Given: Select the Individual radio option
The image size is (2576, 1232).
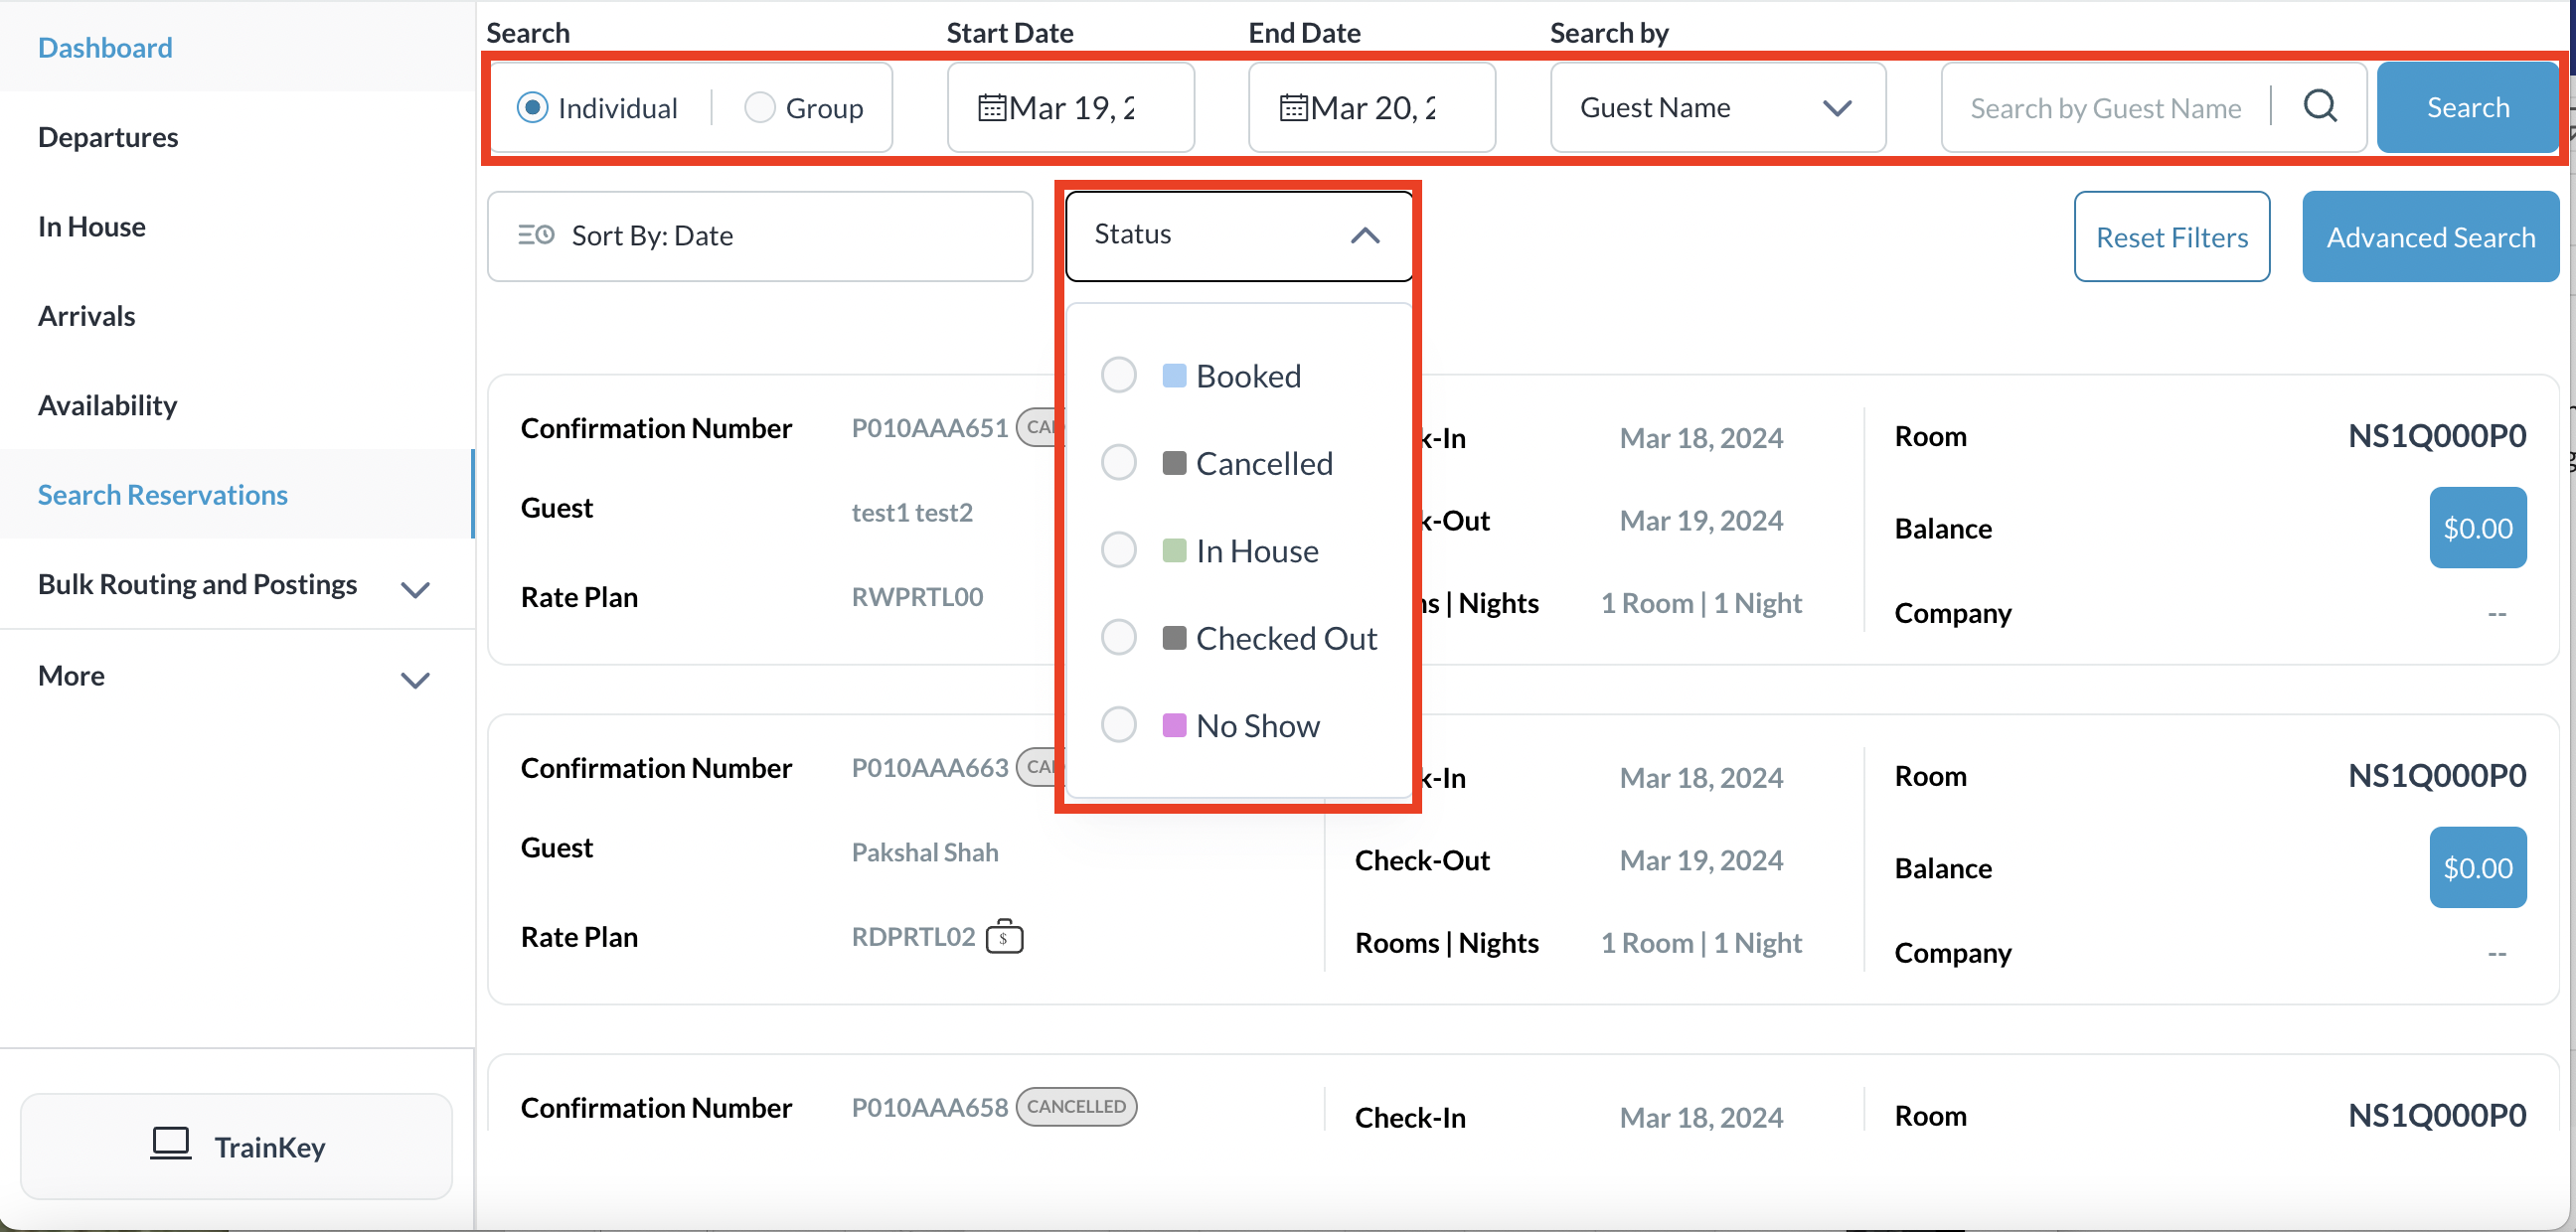Looking at the screenshot, I should (533, 107).
